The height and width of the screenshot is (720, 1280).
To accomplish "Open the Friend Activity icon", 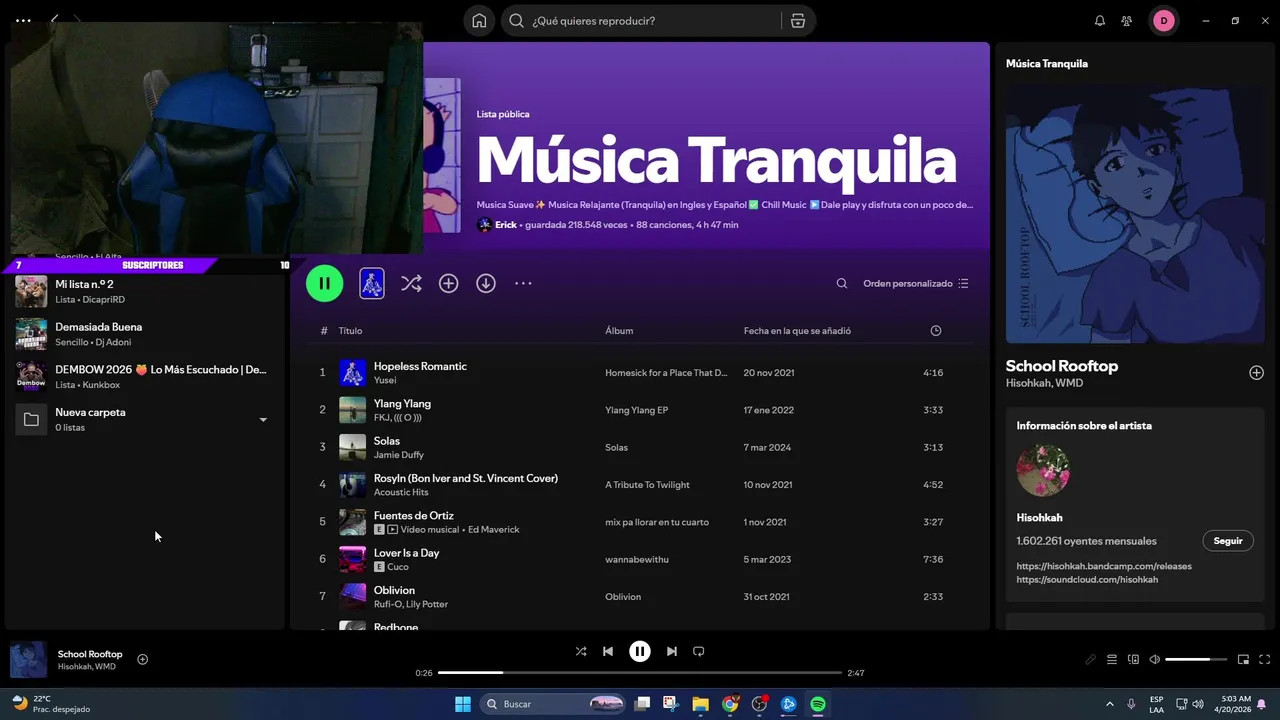I will click(1127, 21).
